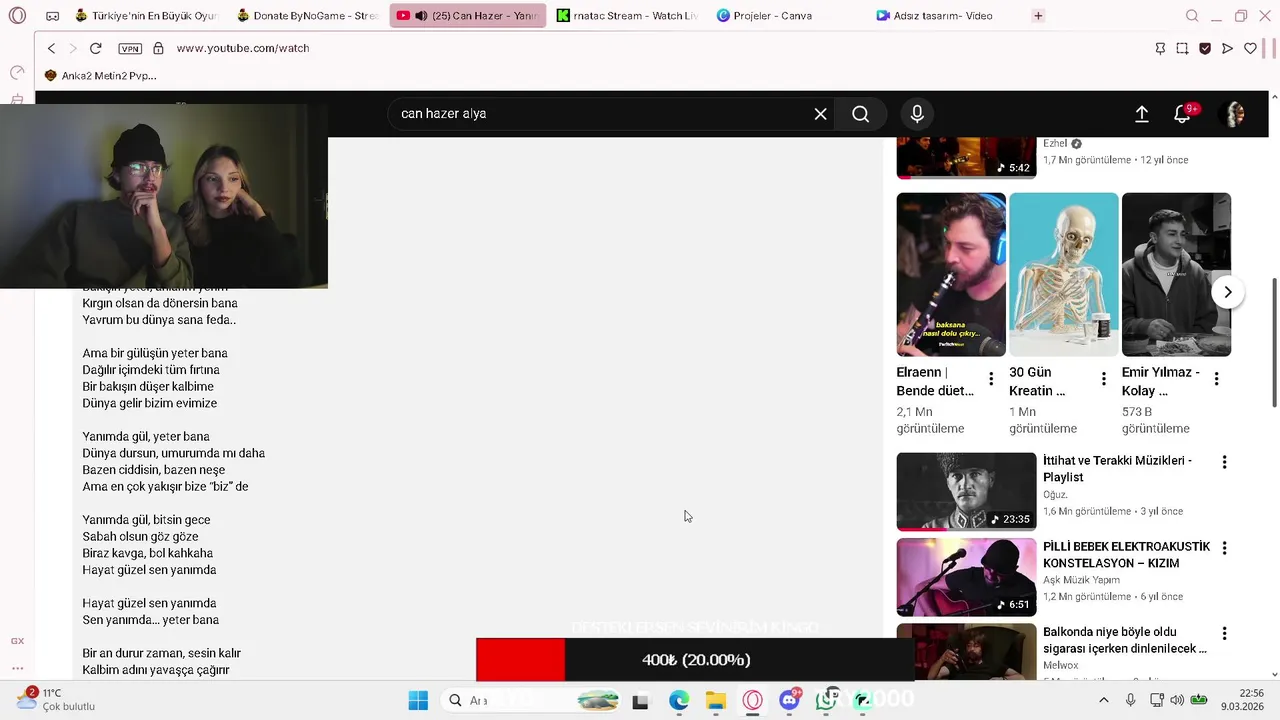Viewport: 1280px width, 720px height.
Task: Open options for 30 Gün Kreatin short
Action: pyautogui.click(x=1104, y=379)
